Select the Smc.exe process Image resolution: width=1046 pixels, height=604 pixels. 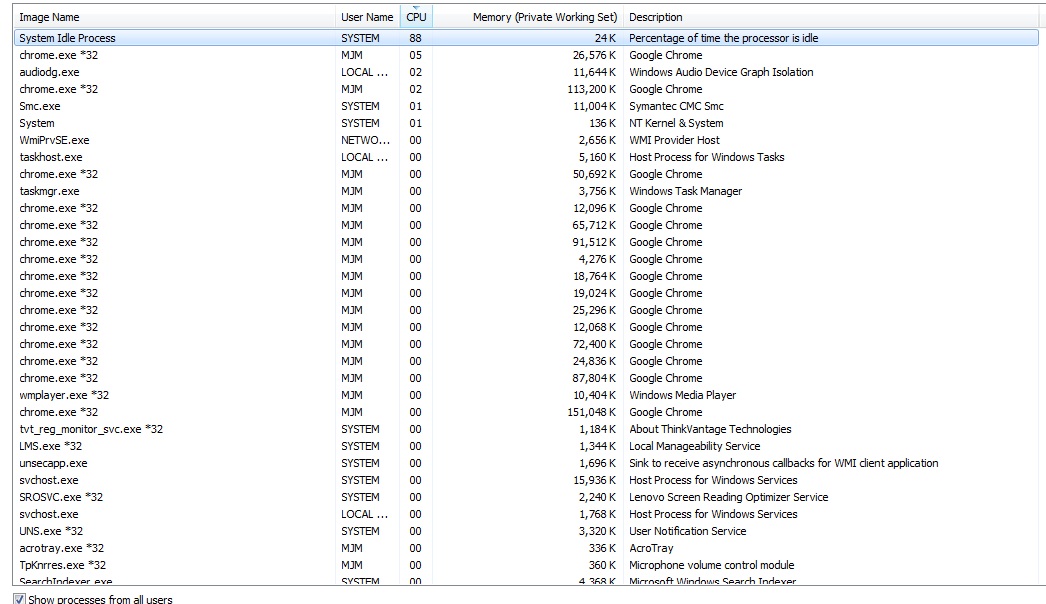coord(39,106)
